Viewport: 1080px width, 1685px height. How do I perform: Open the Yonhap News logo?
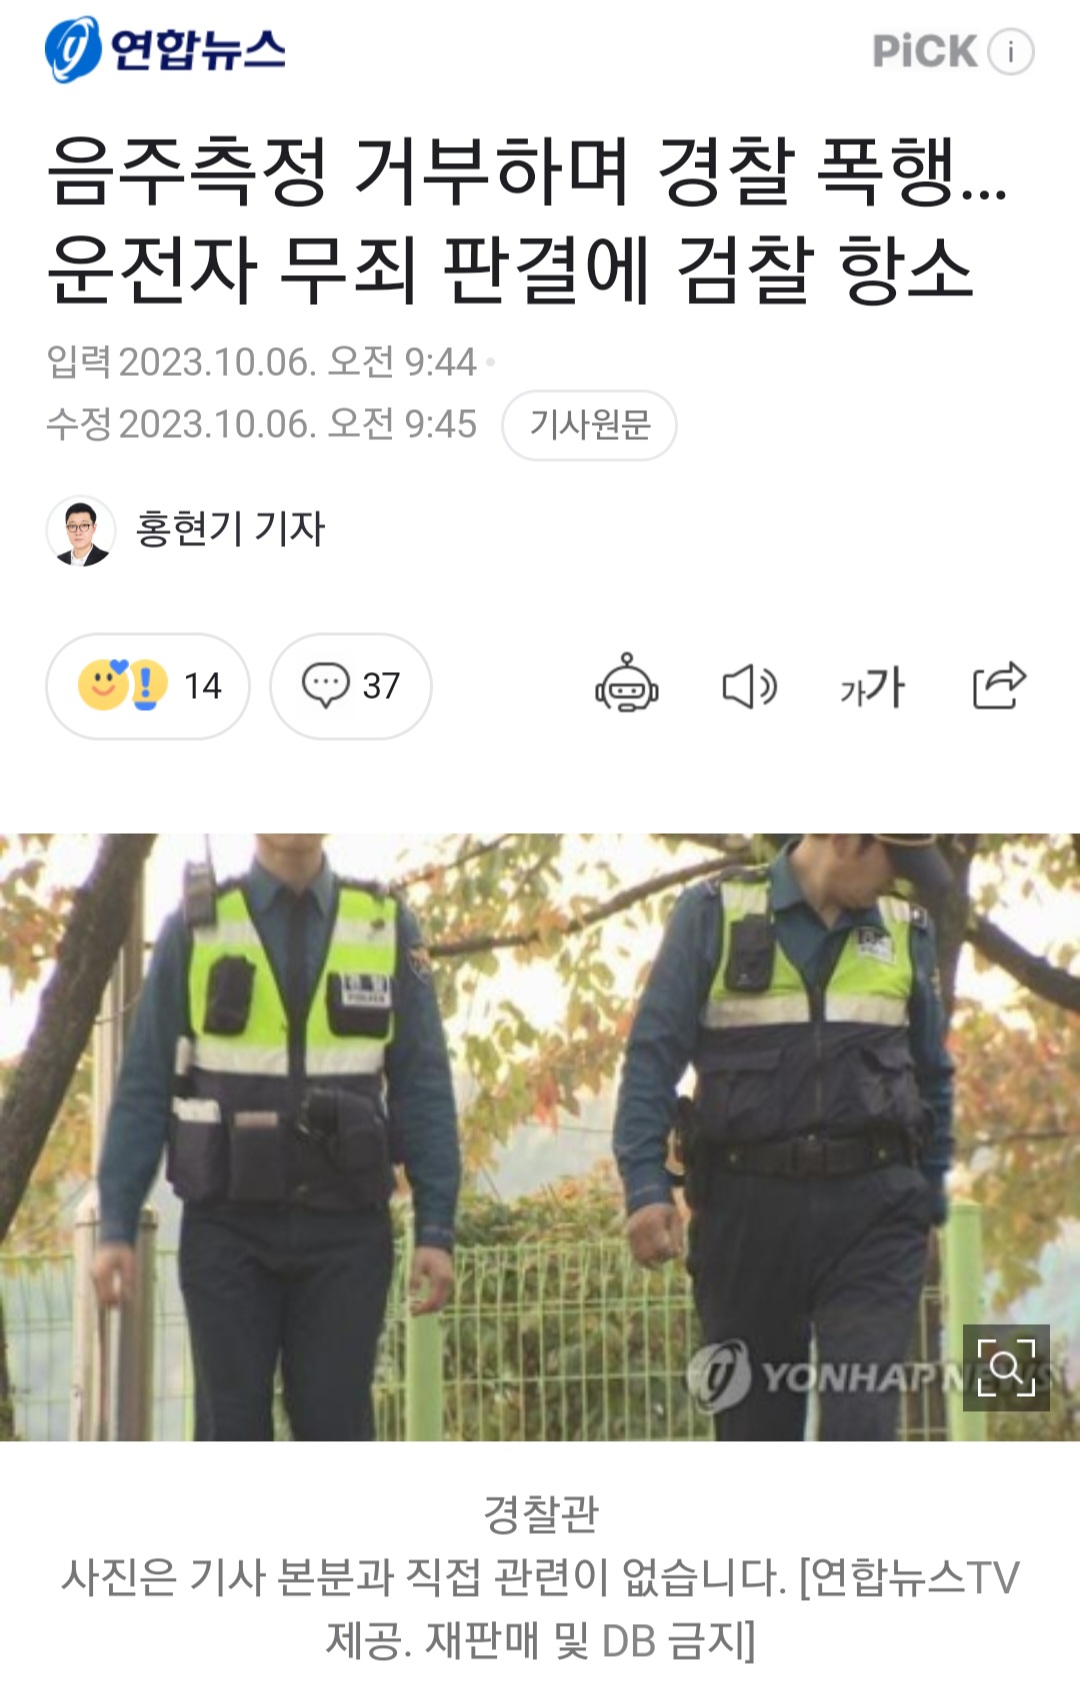click(165, 49)
